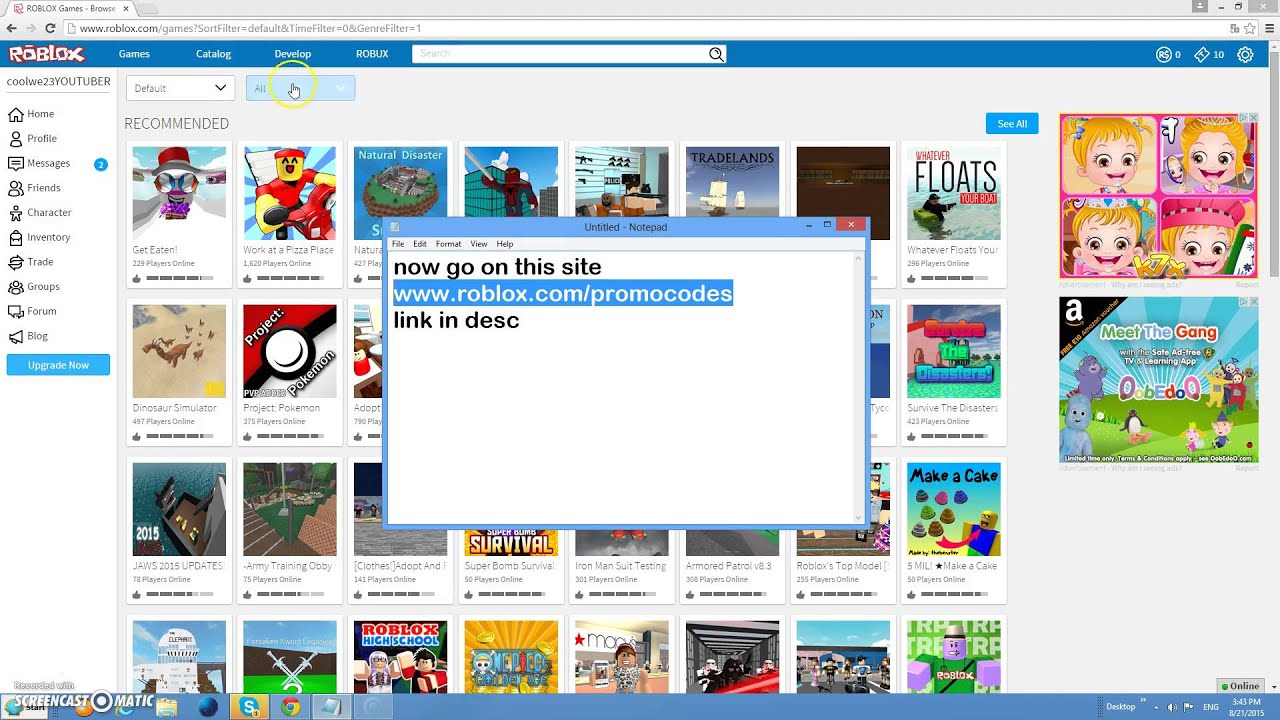Click the Upgrade Now button

(58, 365)
